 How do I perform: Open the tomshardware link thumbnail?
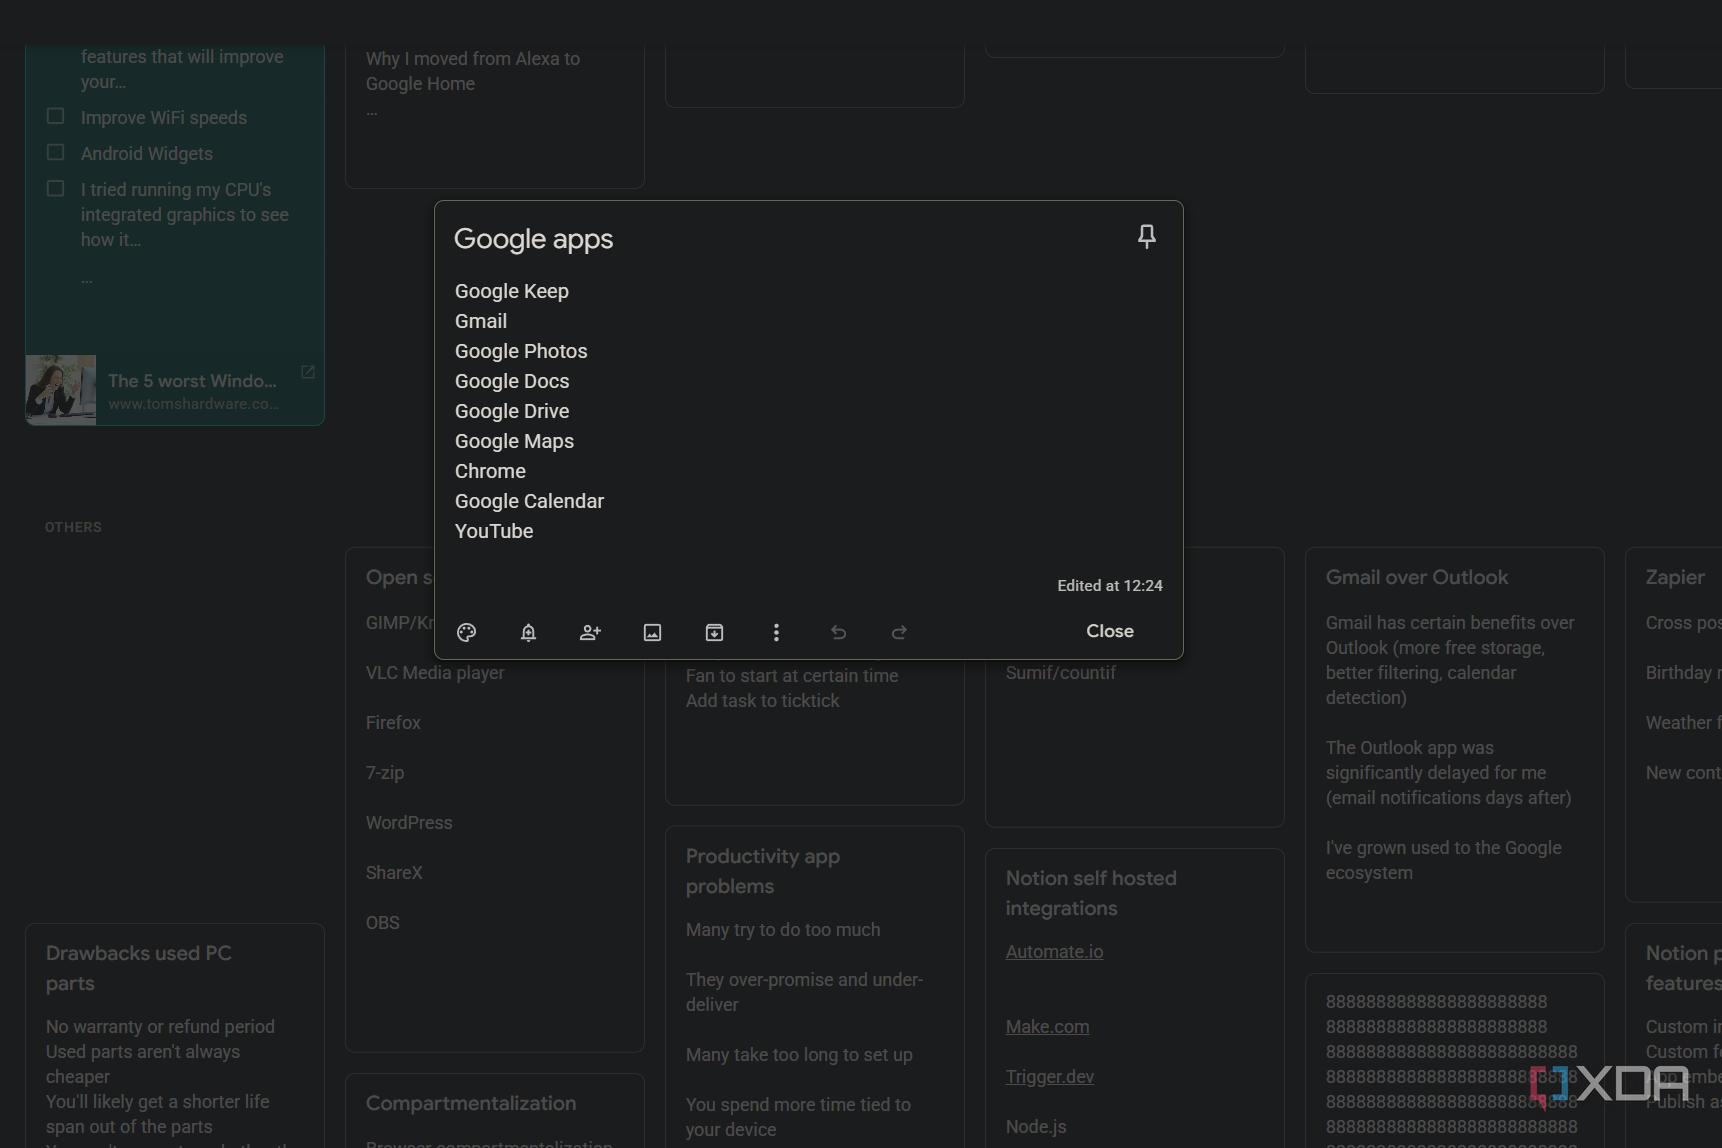click(61, 390)
